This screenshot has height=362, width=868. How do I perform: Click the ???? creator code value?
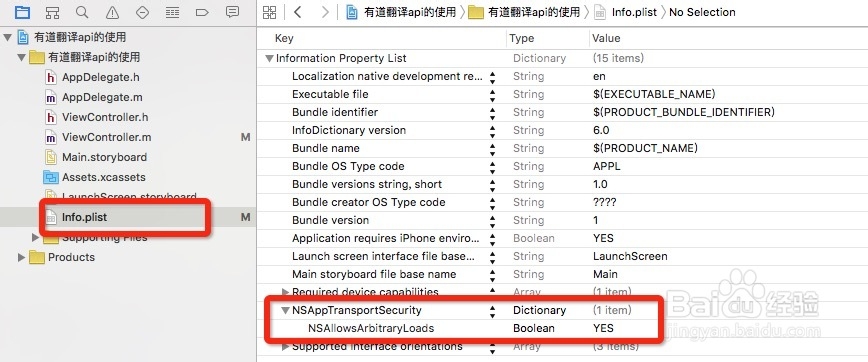pos(604,202)
